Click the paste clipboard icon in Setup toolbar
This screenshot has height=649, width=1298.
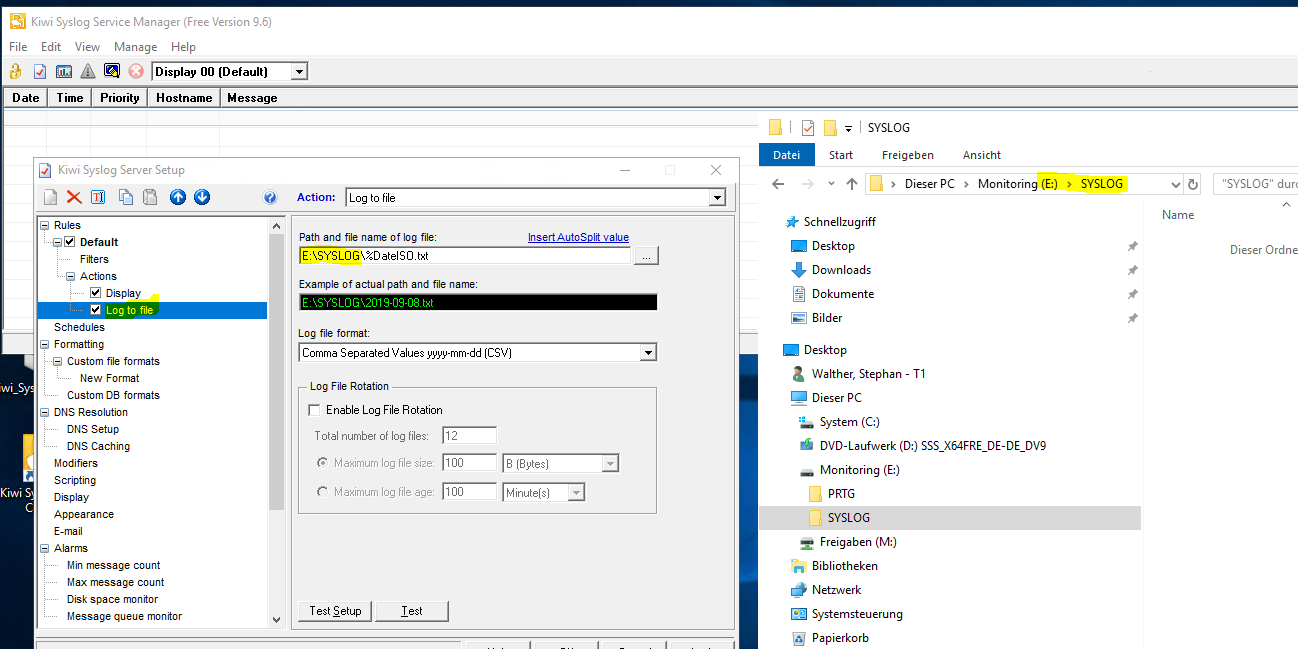[x=150, y=197]
